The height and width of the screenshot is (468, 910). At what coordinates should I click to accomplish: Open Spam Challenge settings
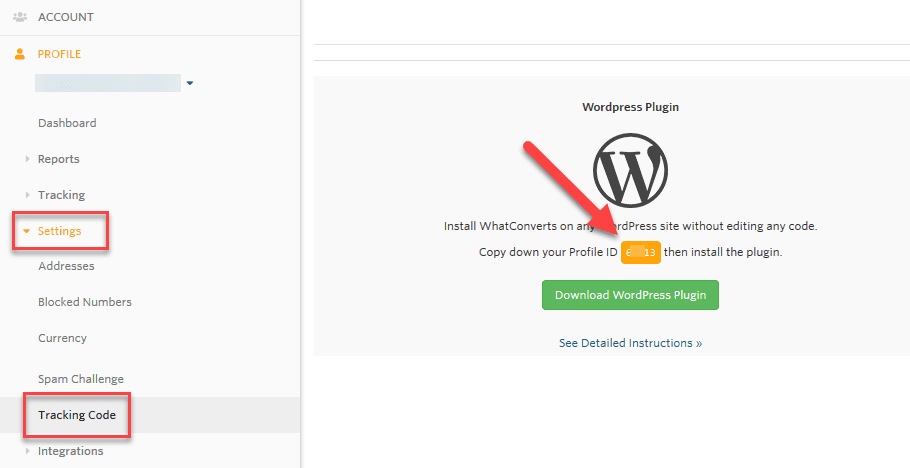click(x=81, y=379)
